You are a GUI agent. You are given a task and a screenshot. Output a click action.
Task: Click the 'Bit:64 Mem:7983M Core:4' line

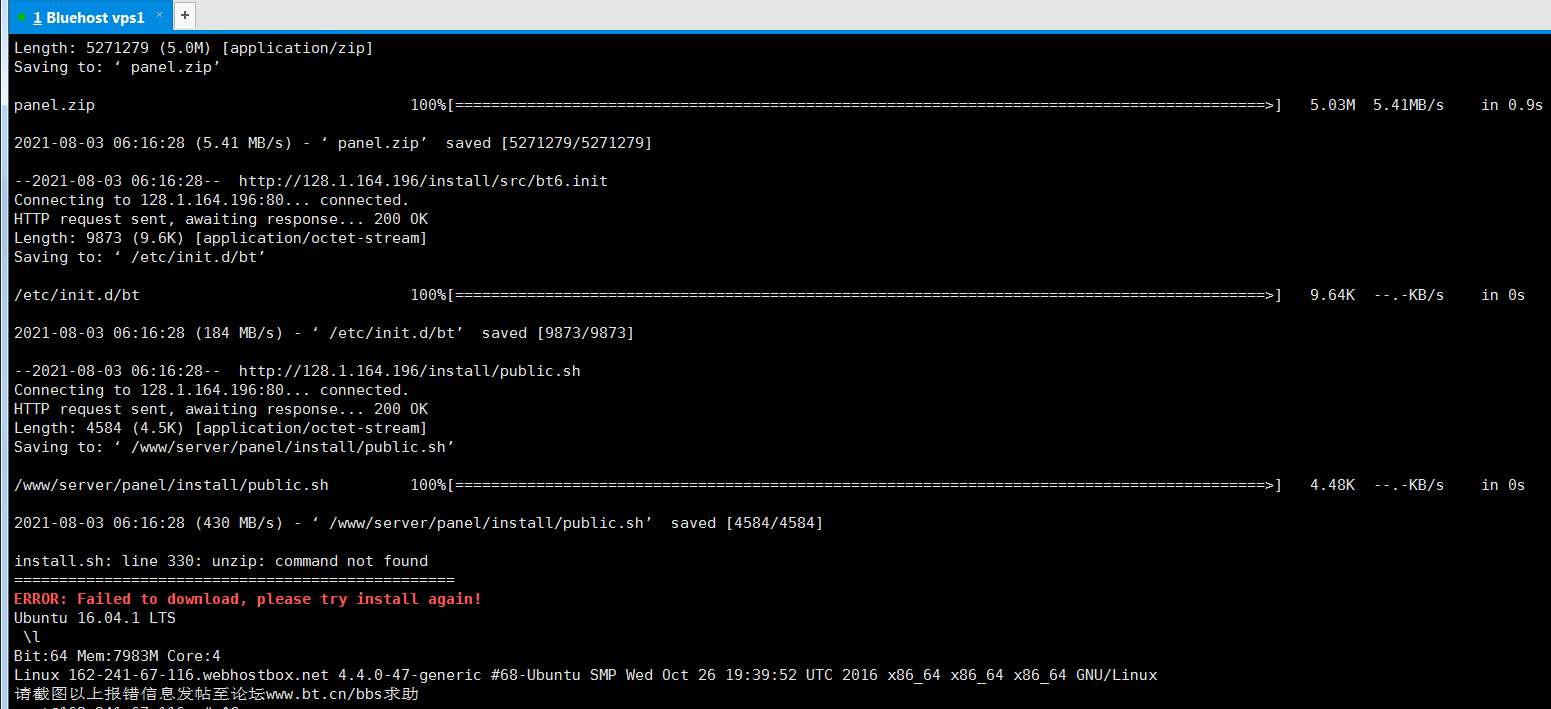pos(117,656)
